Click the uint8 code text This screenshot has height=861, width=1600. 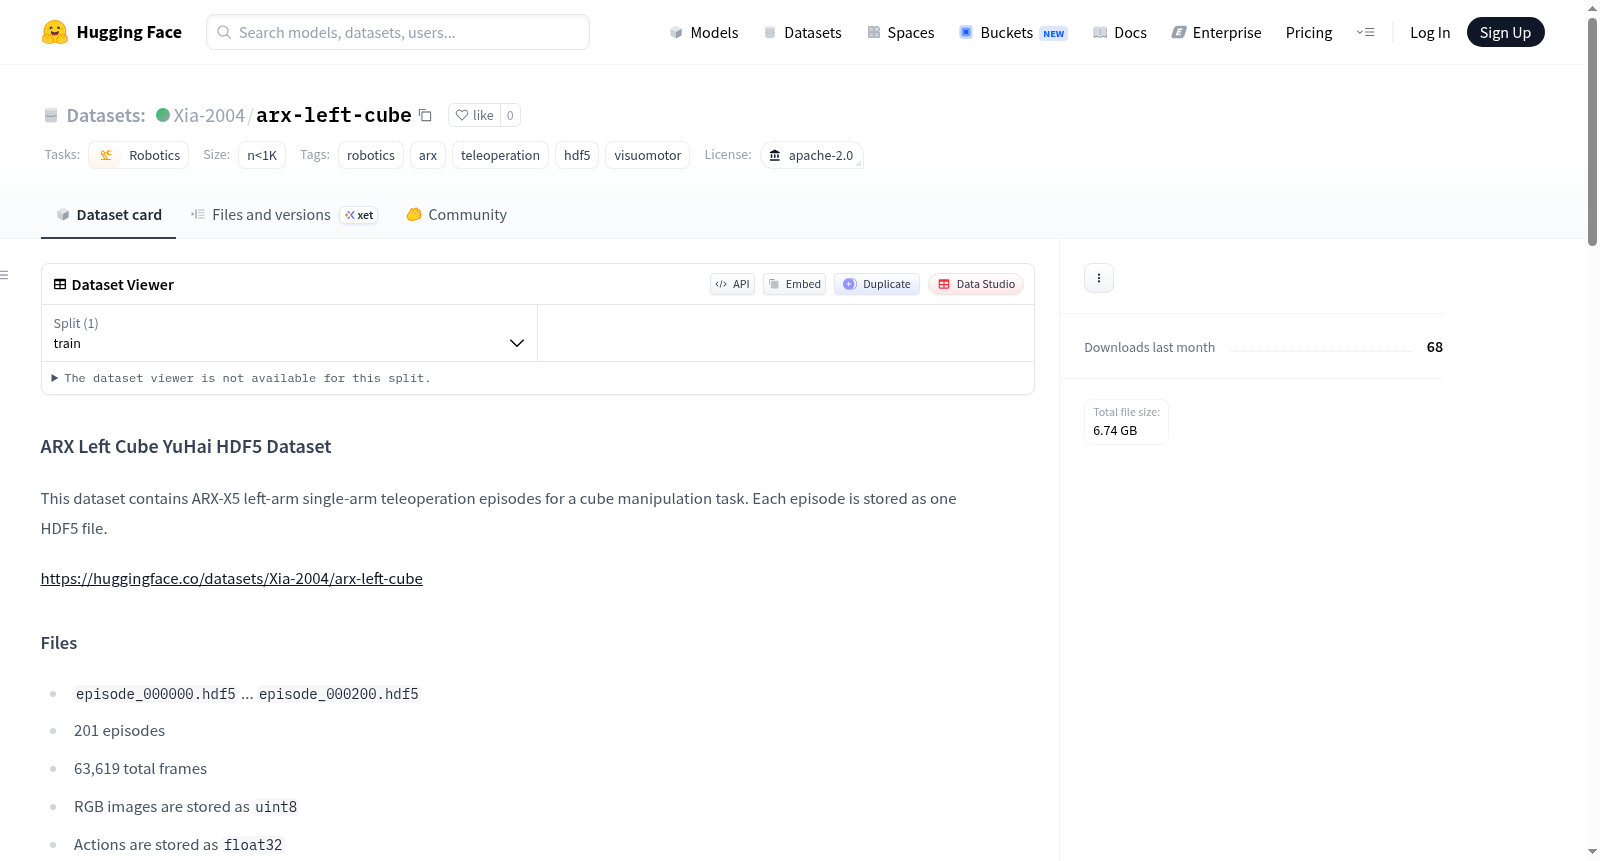276,807
